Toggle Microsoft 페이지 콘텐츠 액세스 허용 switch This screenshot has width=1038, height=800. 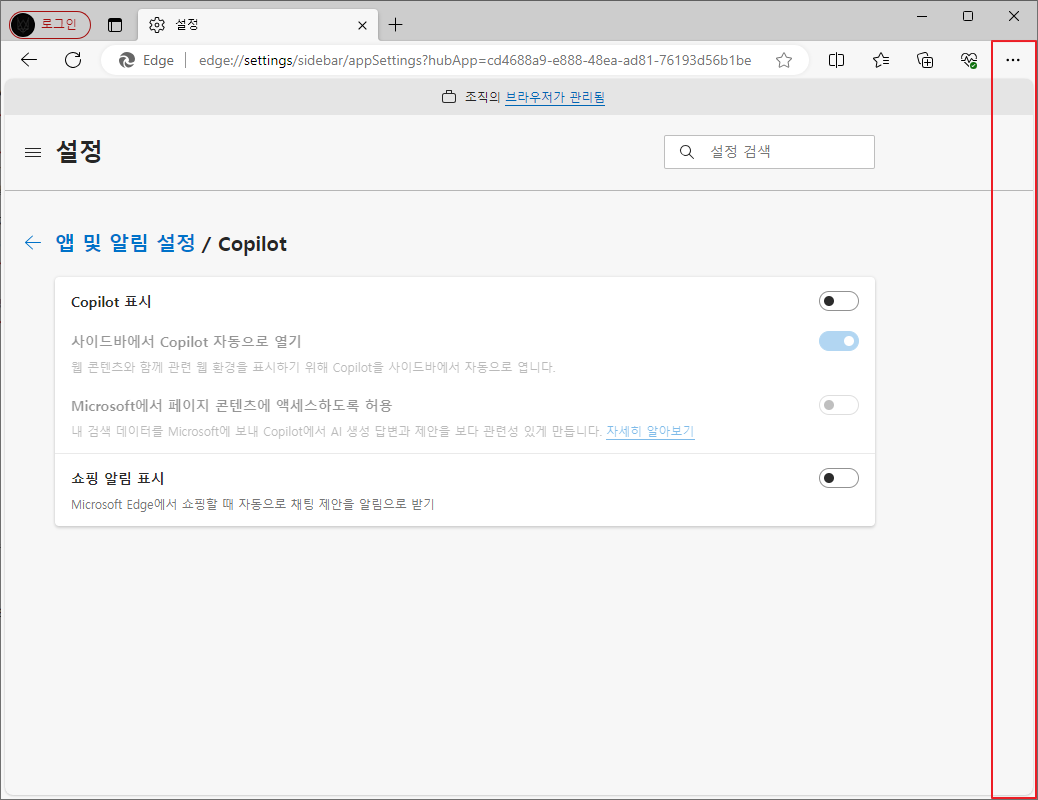tap(839, 405)
